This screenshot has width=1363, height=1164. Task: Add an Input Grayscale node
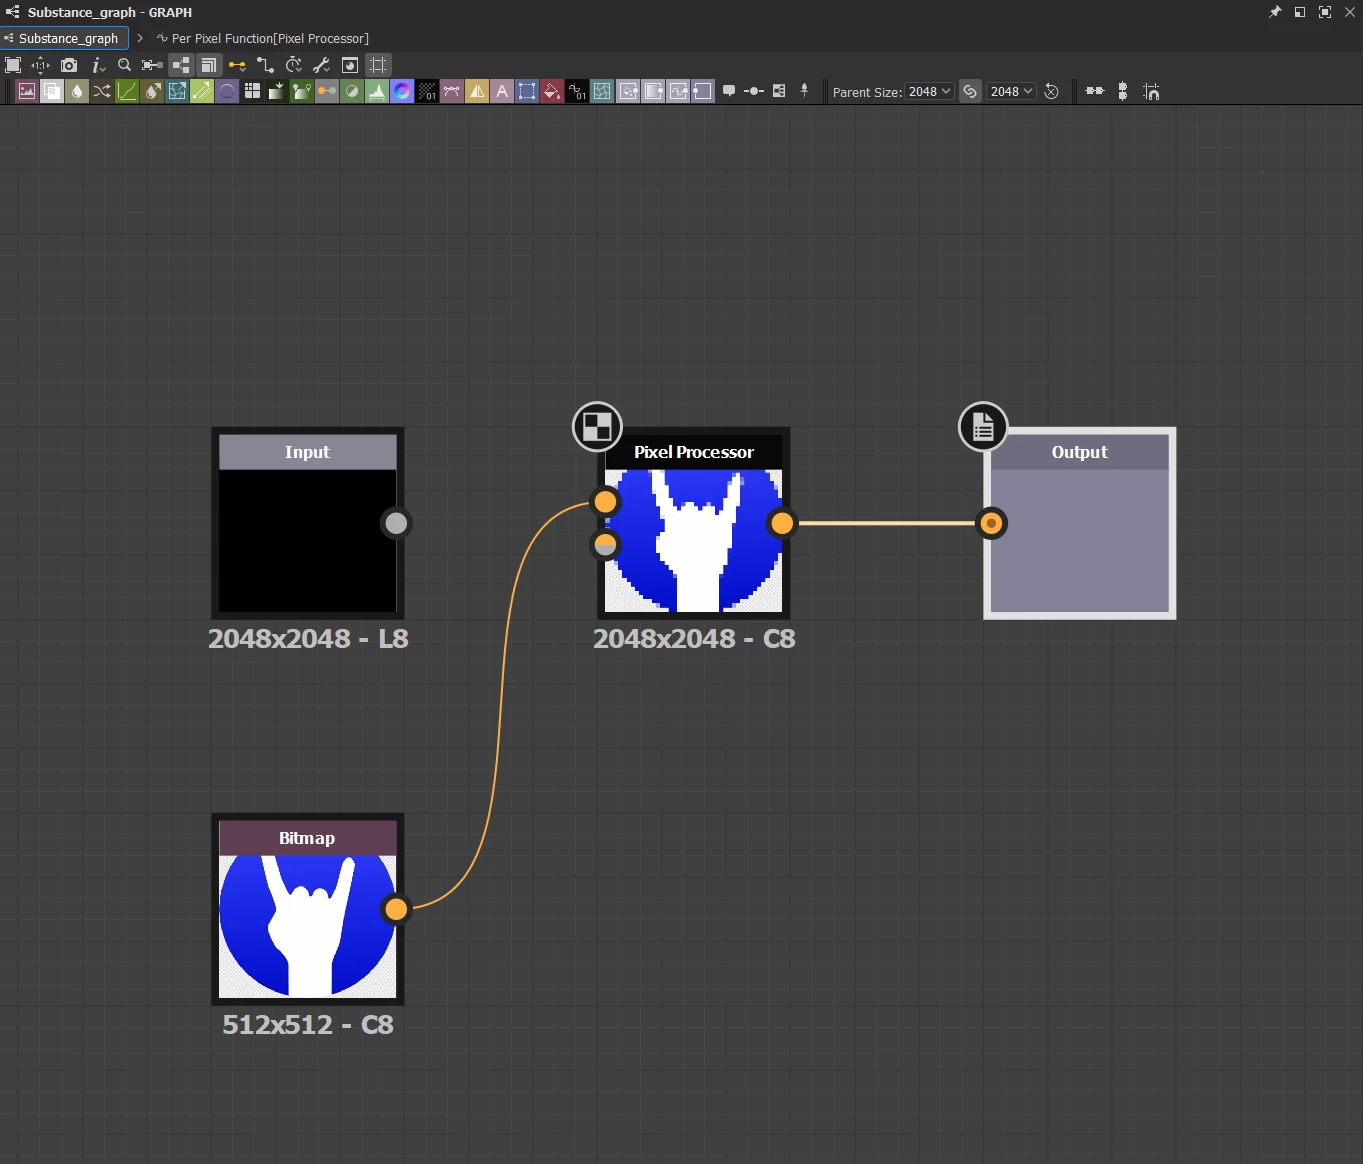point(653,91)
